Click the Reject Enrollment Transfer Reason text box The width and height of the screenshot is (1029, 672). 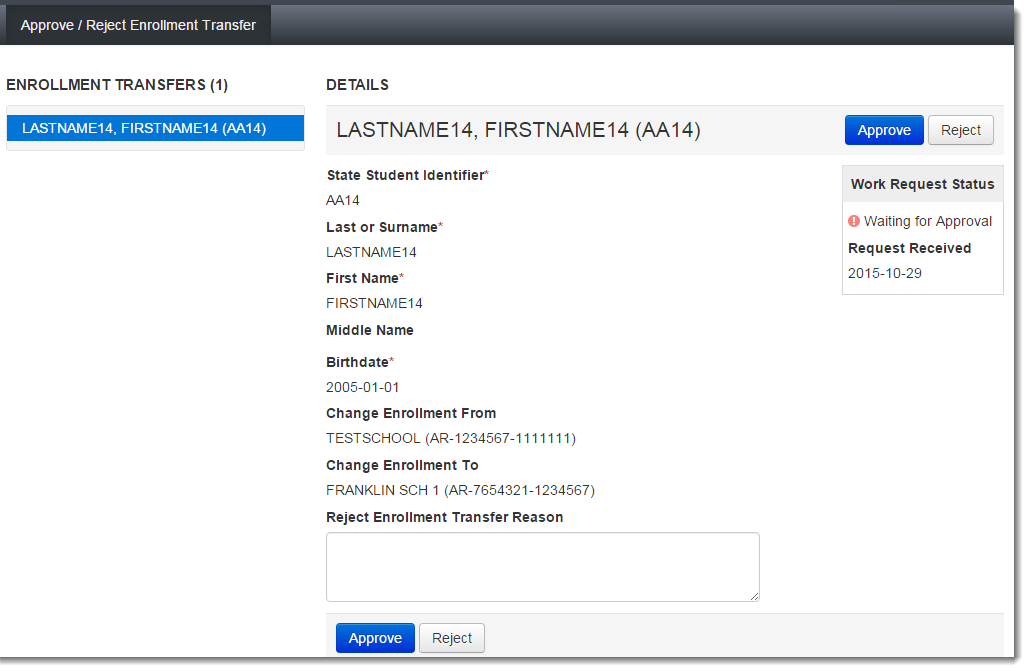[542, 566]
